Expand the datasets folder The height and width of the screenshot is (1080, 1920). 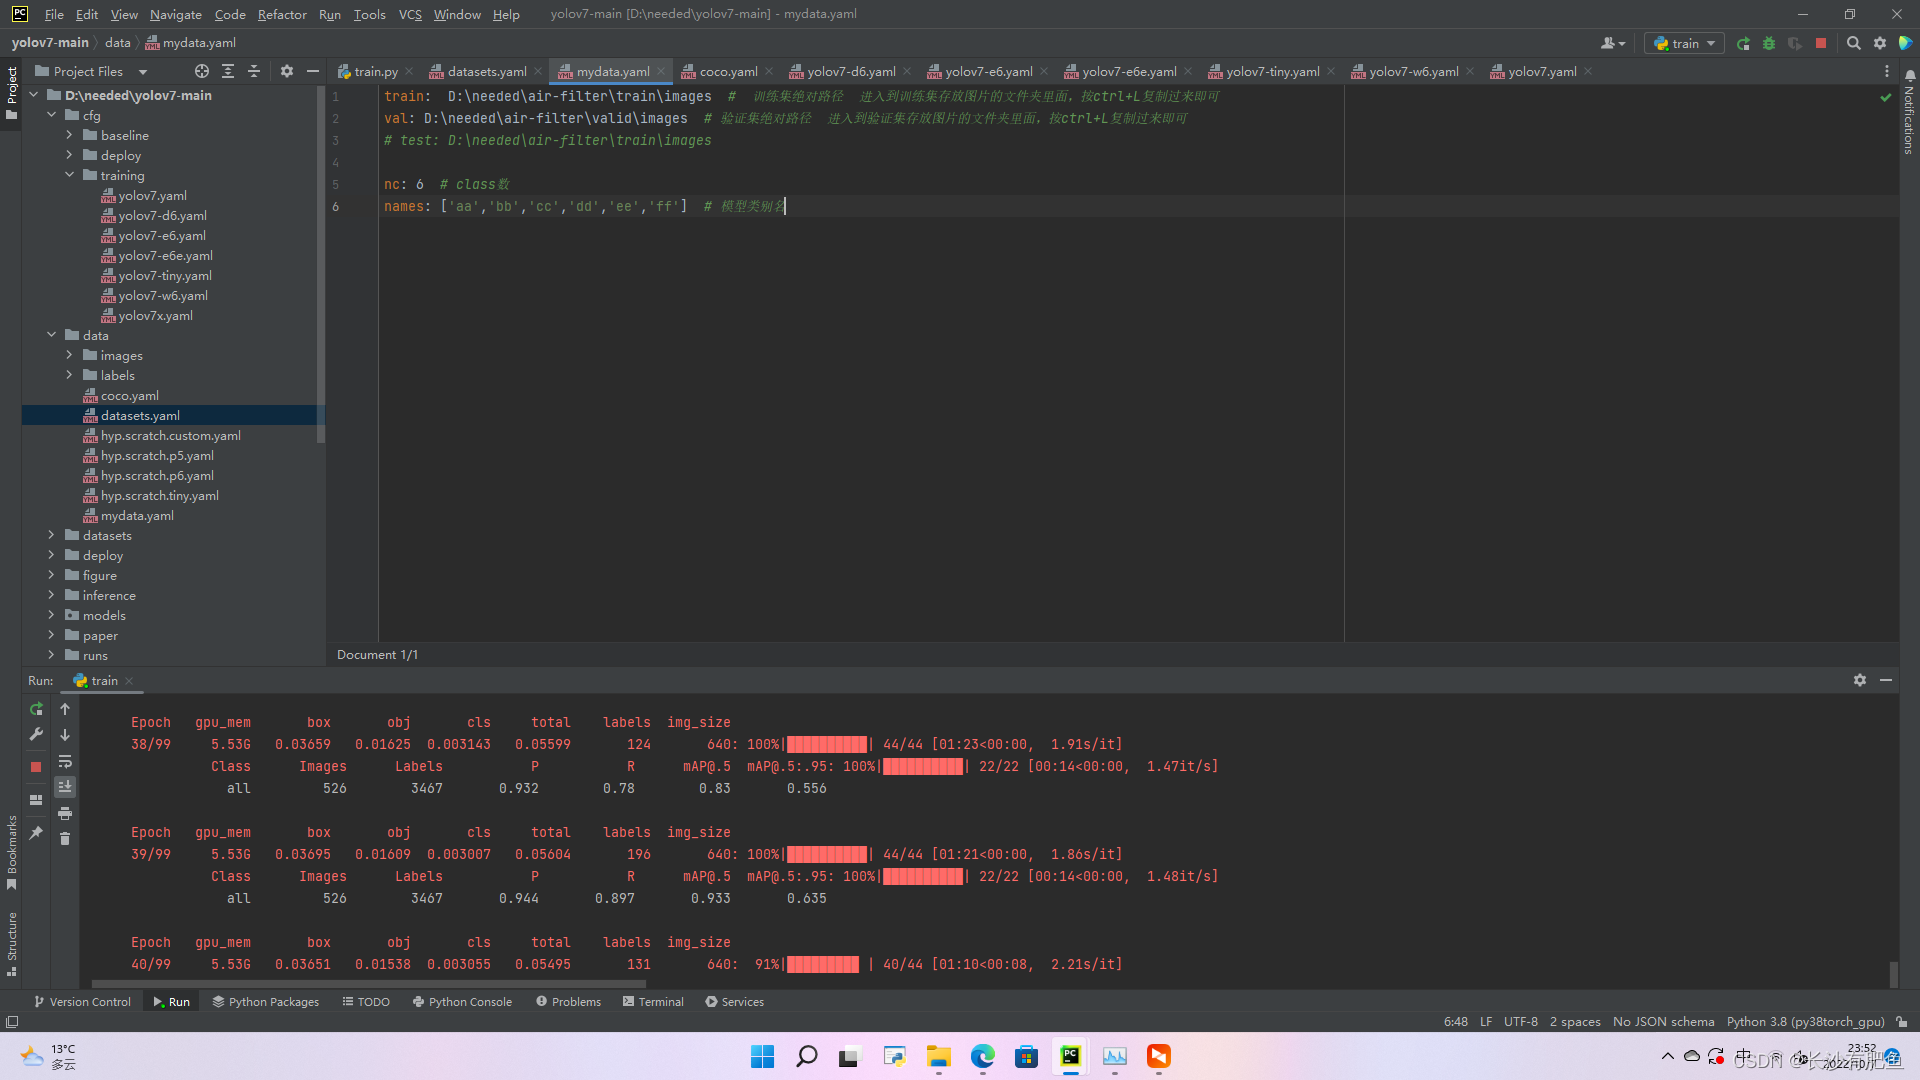click(x=51, y=535)
